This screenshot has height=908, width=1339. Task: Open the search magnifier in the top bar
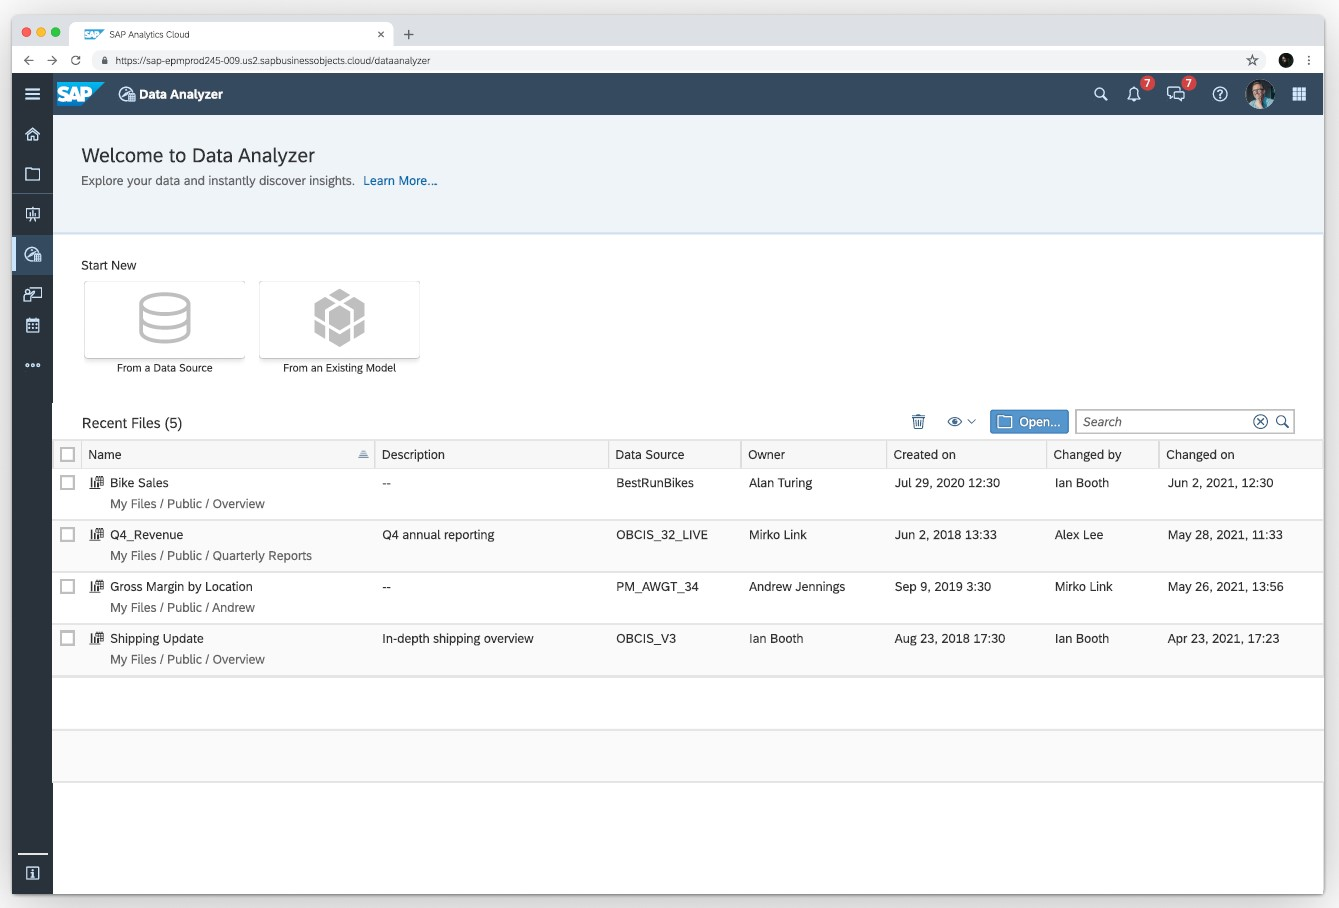[1099, 94]
